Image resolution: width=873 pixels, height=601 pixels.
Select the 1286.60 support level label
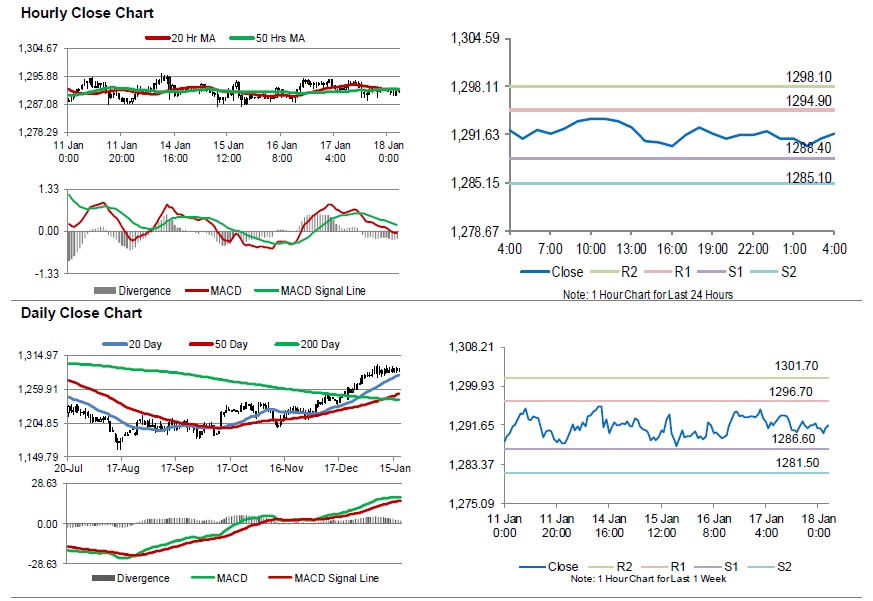click(793, 439)
